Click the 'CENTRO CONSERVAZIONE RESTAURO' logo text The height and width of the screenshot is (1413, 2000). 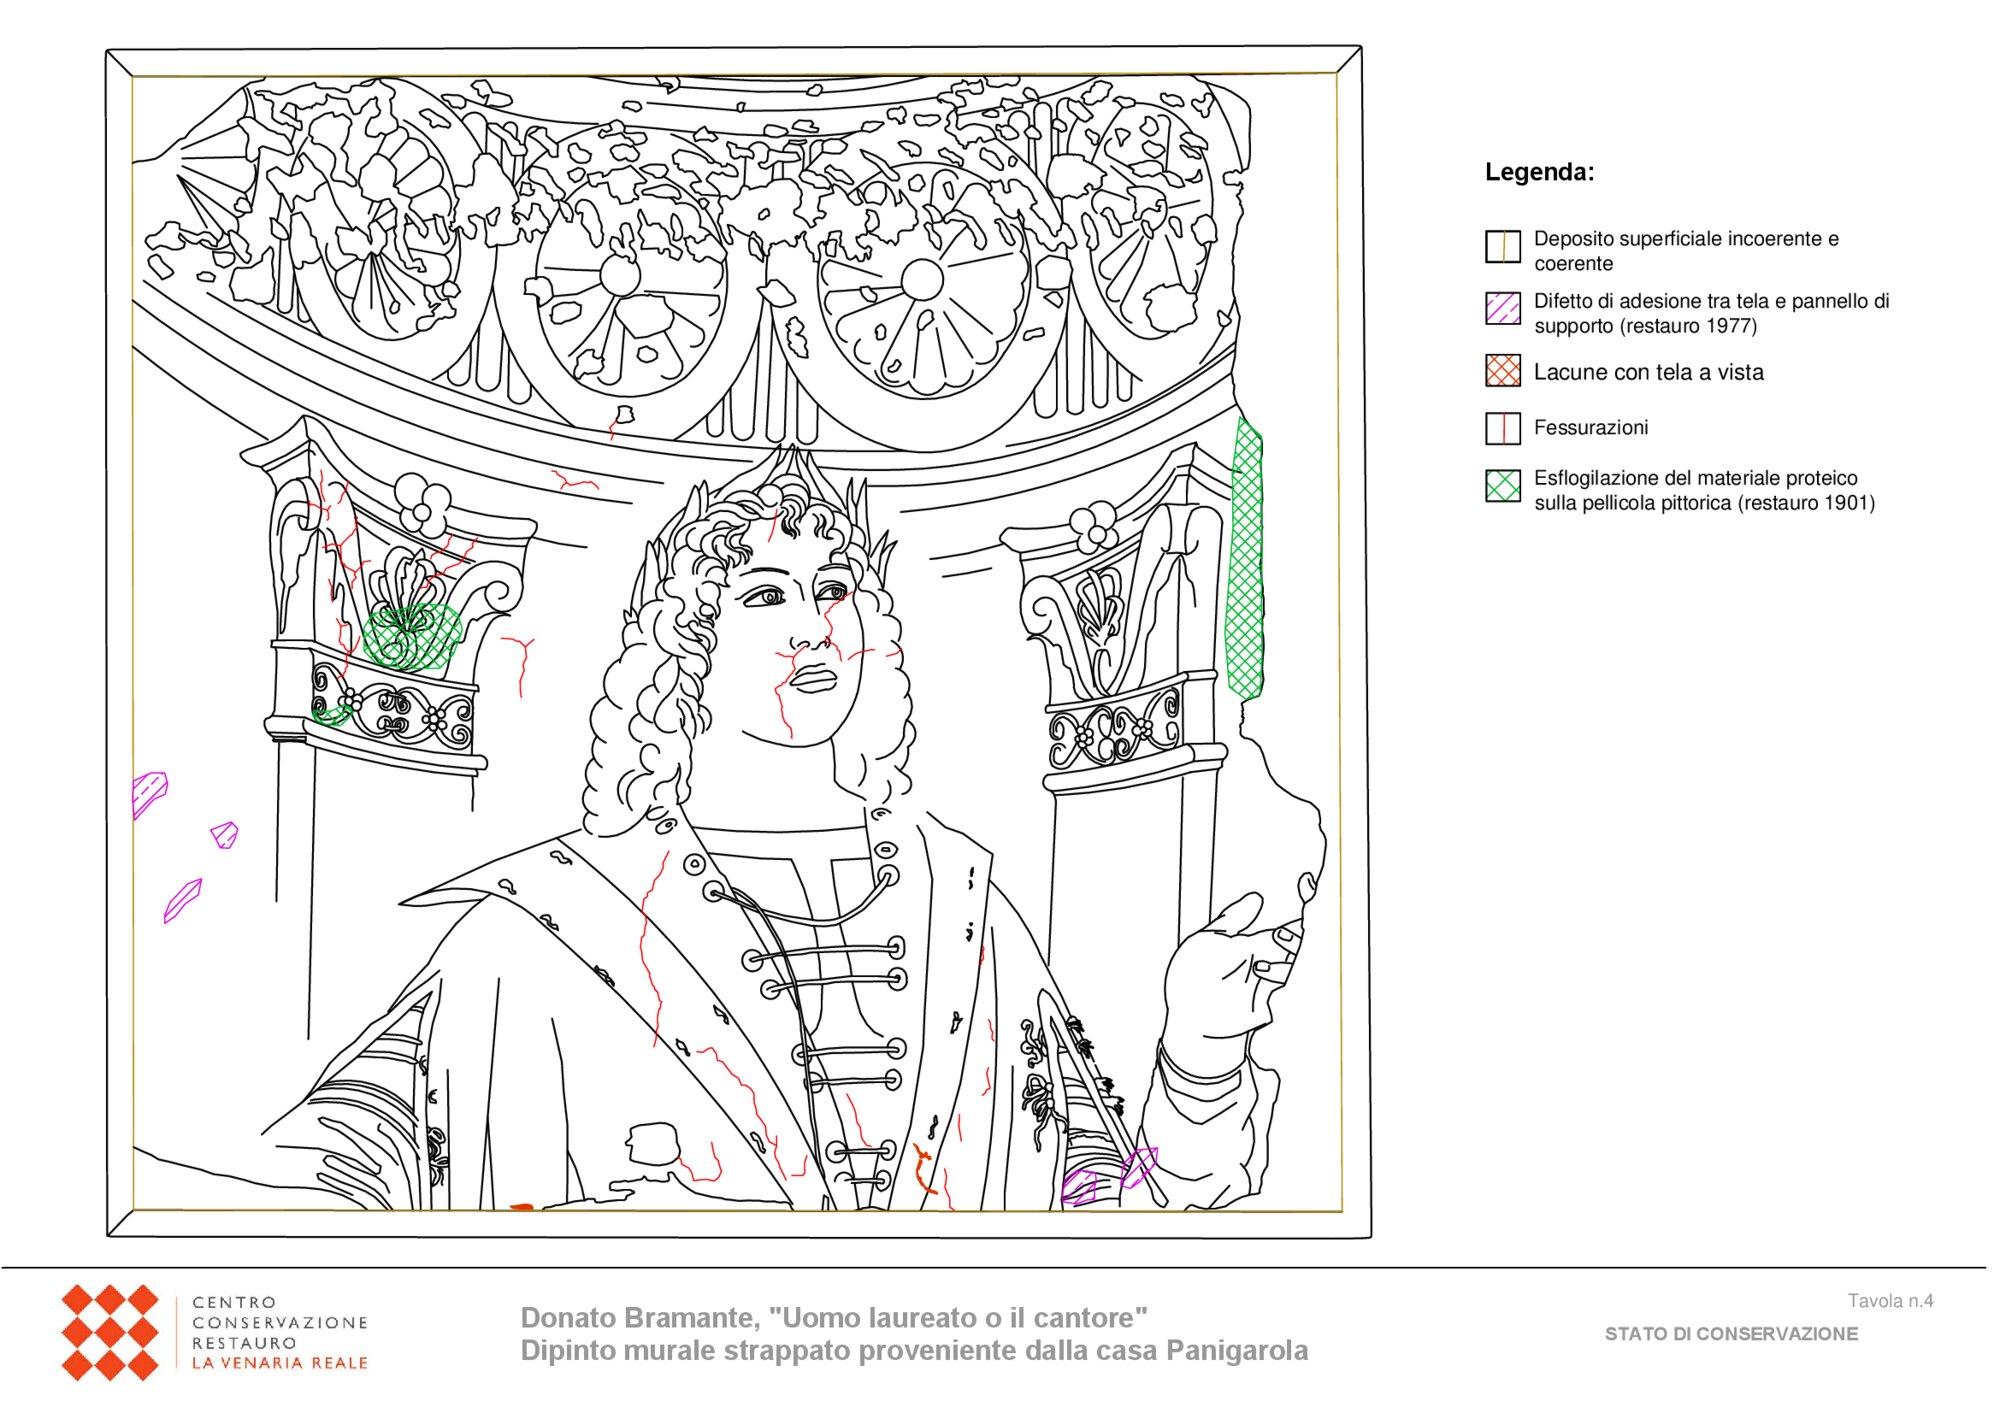[280, 1323]
